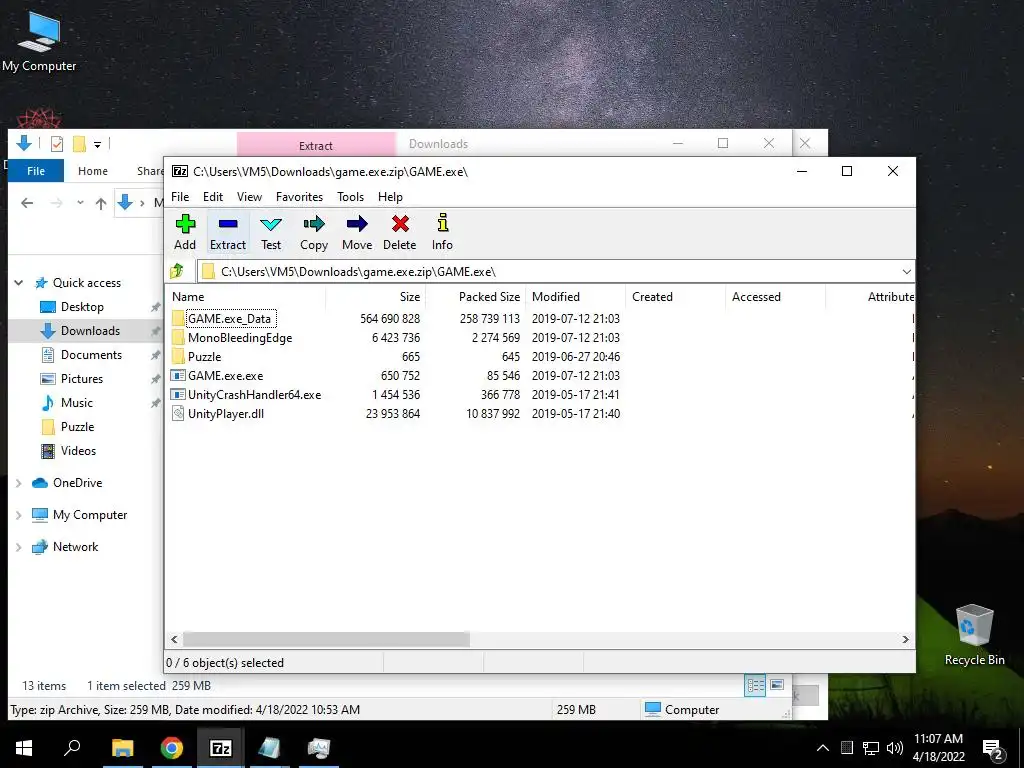Open File Explorer from the taskbar
1024x768 pixels.
tap(122, 748)
